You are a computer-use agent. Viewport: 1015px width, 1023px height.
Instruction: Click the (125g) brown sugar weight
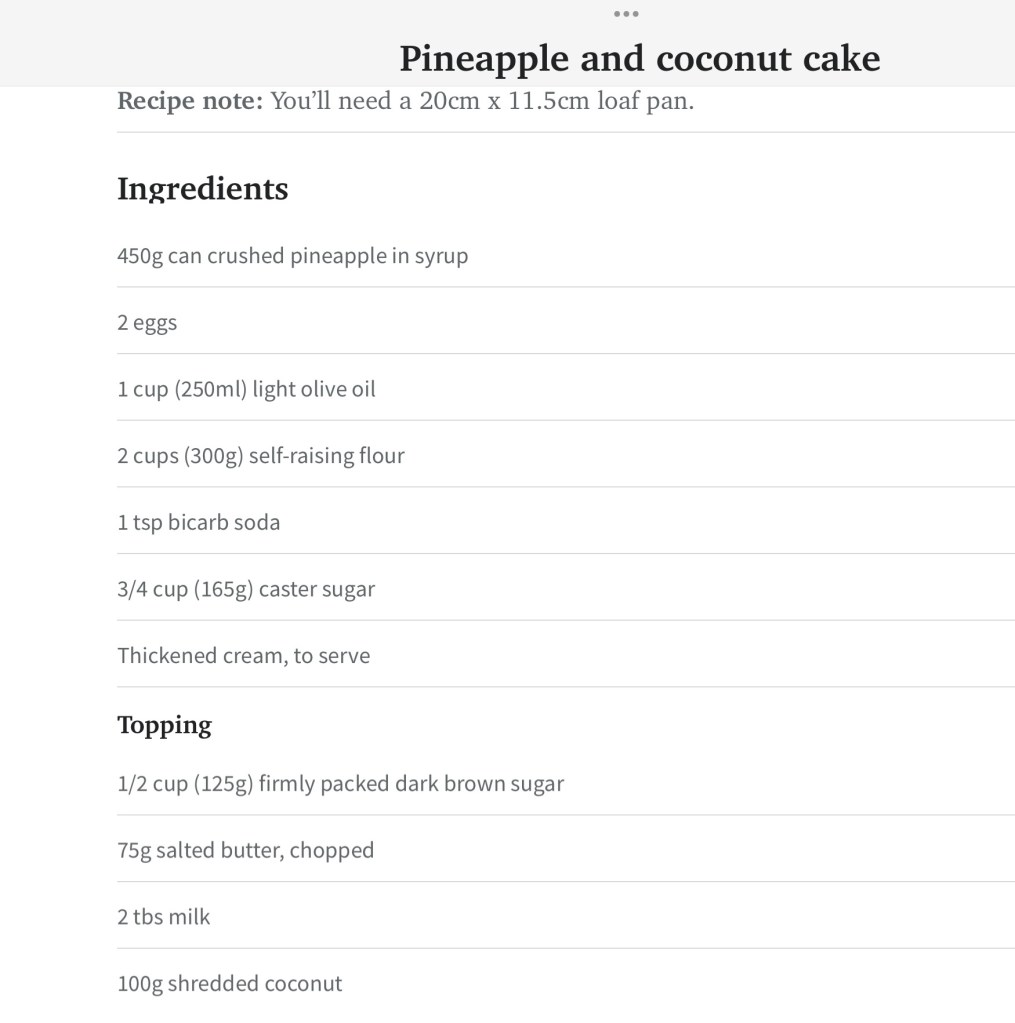223,784
